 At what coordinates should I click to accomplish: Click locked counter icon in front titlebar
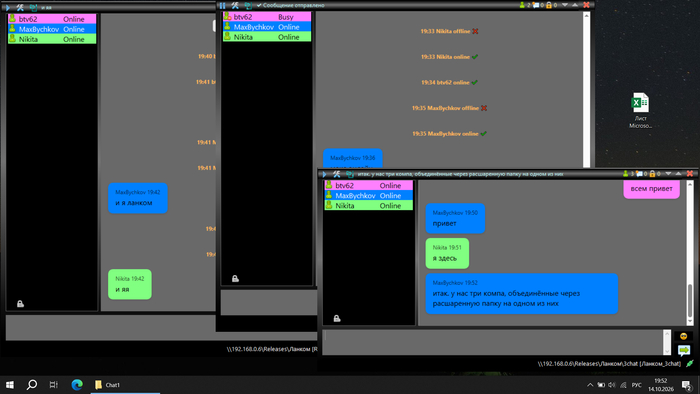[x=652, y=174]
